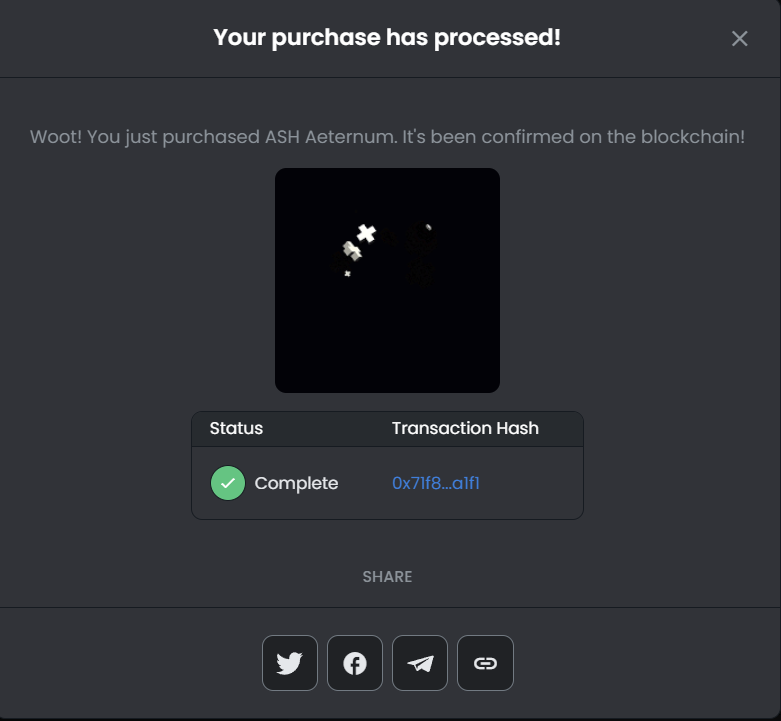781x721 pixels.
Task: Click the large white cross in the artwork
Action: tap(367, 233)
